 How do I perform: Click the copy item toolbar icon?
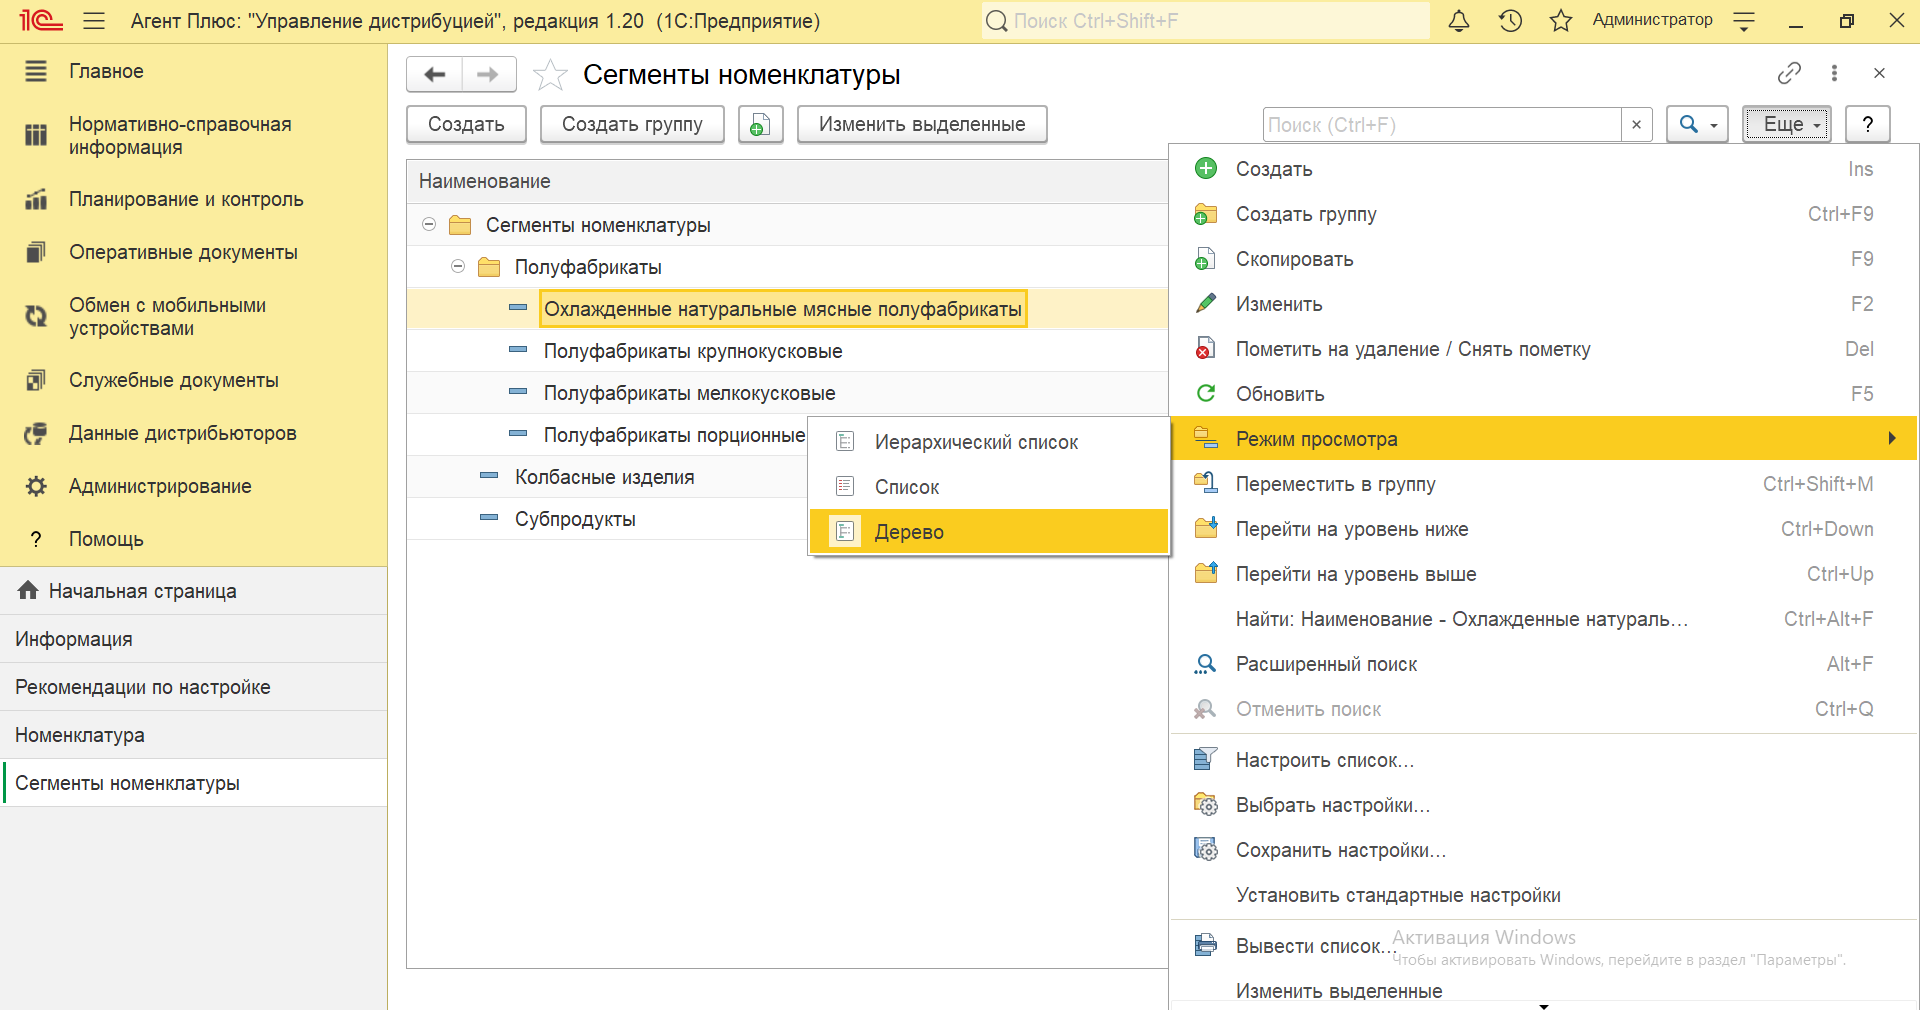tap(760, 125)
